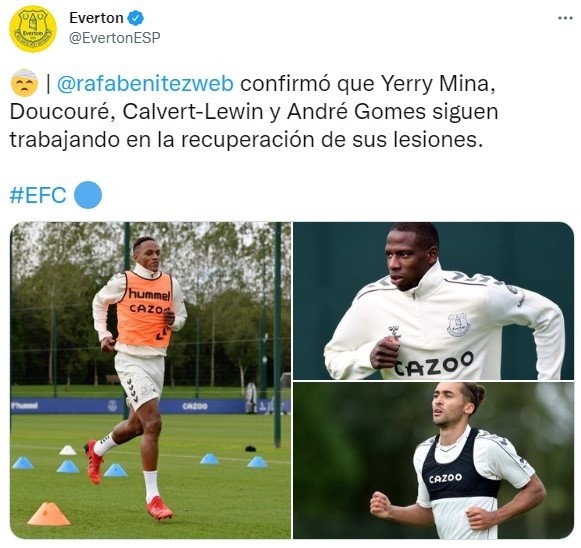Click the orange training cone in photo

point(49,514)
